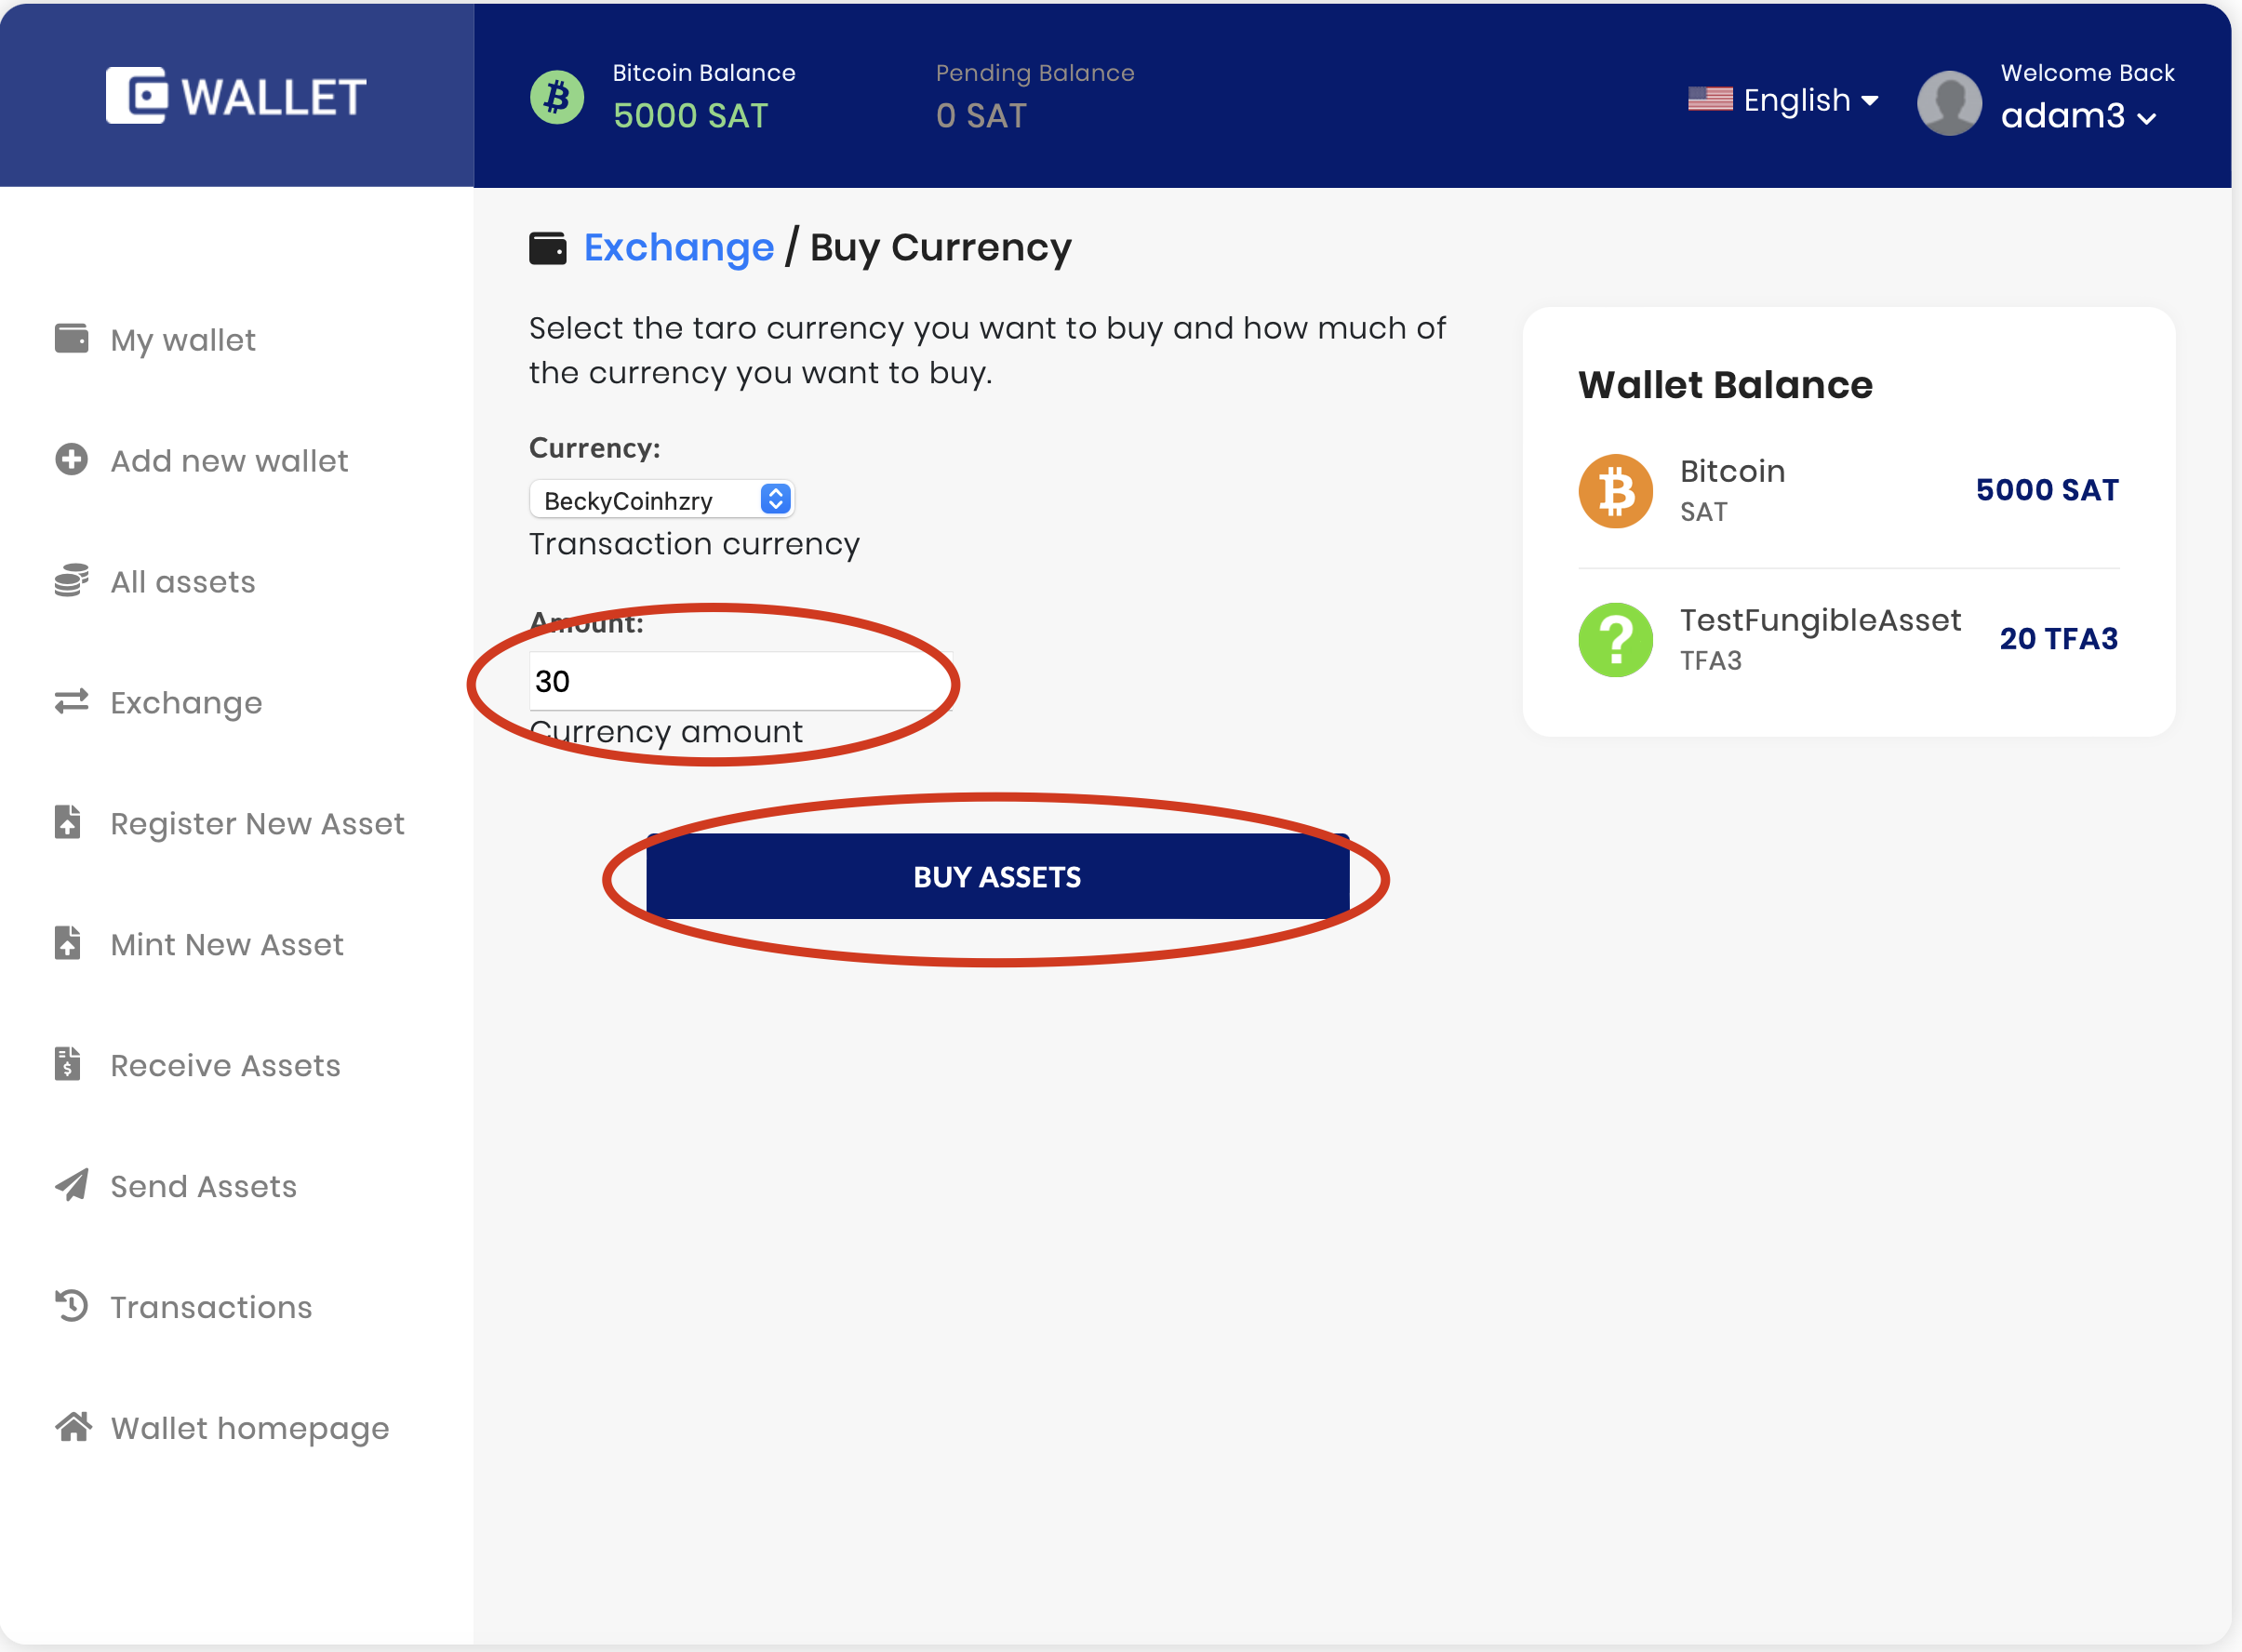2242x1652 pixels.
Task: Open the BeckyCoinhzry currency dropdown
Action: pos(662,500)
